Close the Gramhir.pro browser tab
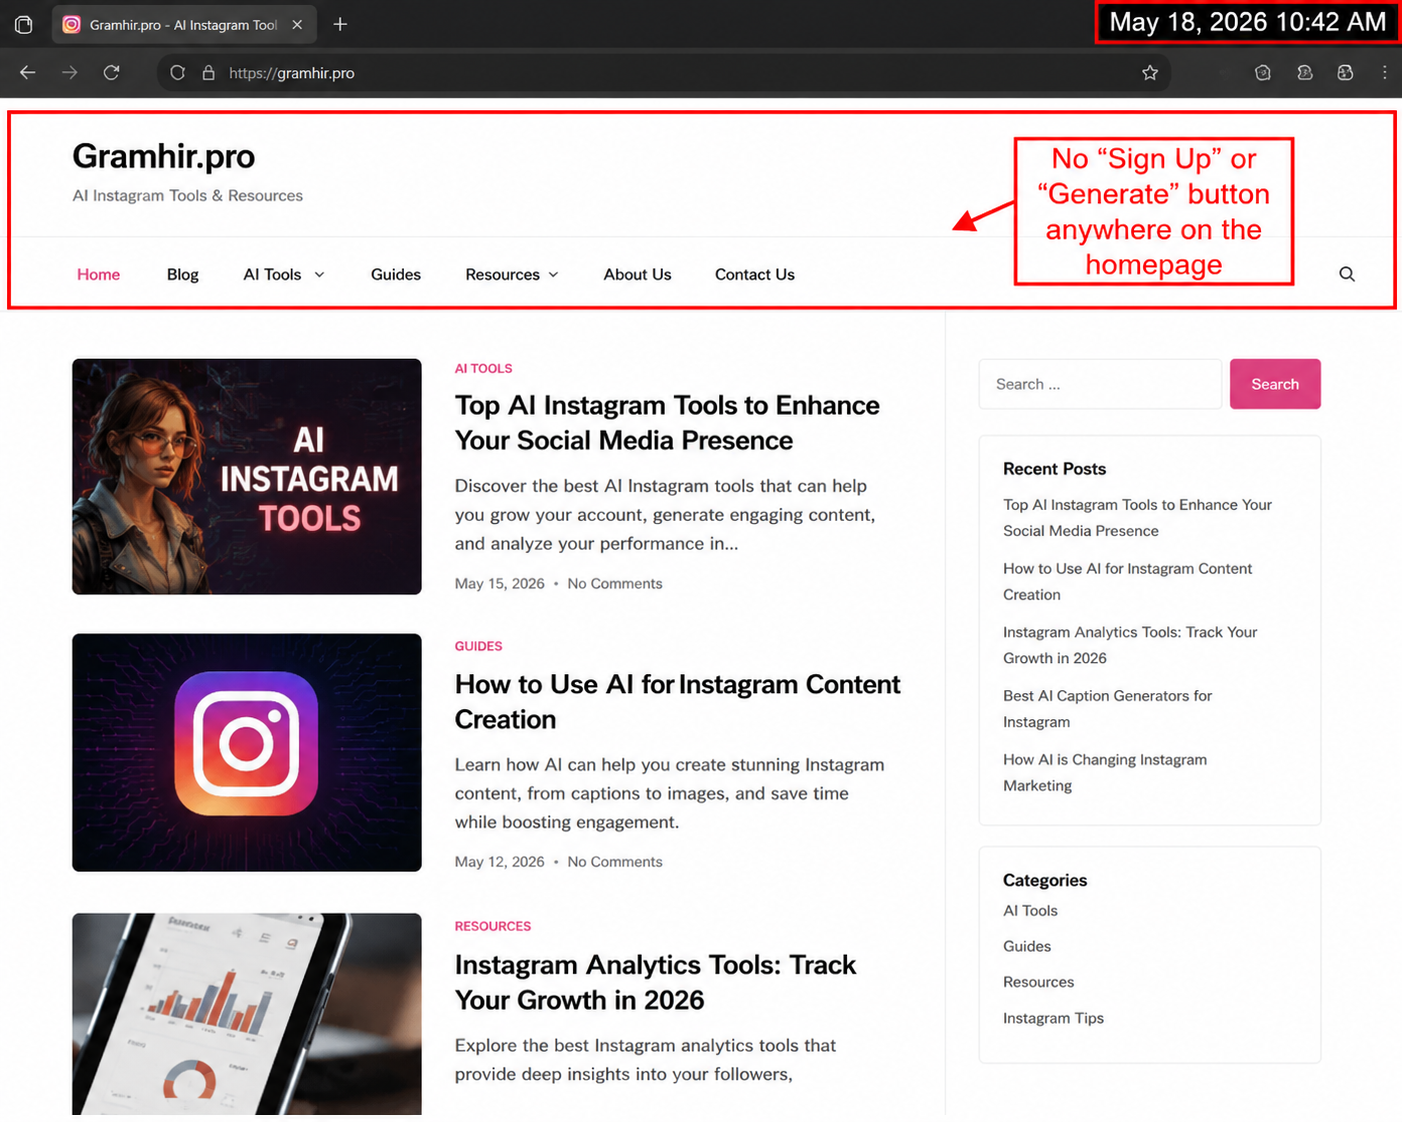The width and height of the screenshot is (1402, 1122). (x=297, y=25)
